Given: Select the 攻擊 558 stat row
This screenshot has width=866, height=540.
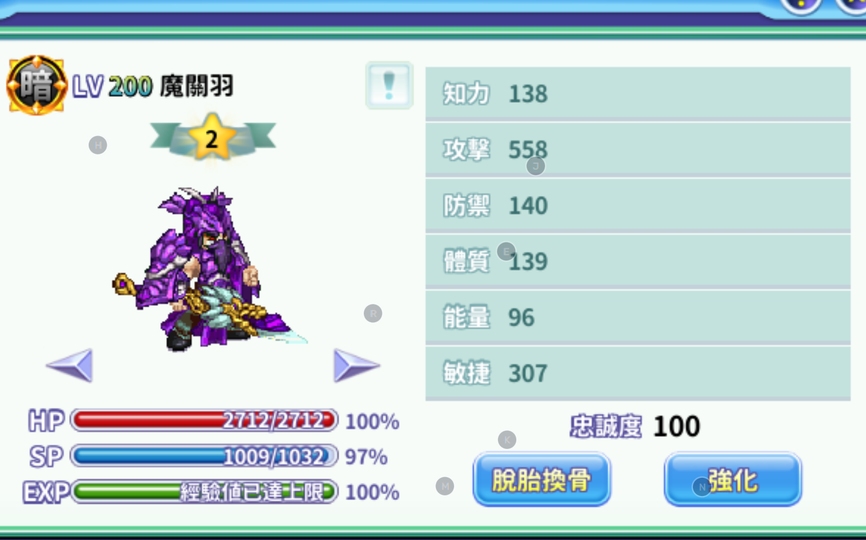Looking at the screenshot, I should 638,149.
